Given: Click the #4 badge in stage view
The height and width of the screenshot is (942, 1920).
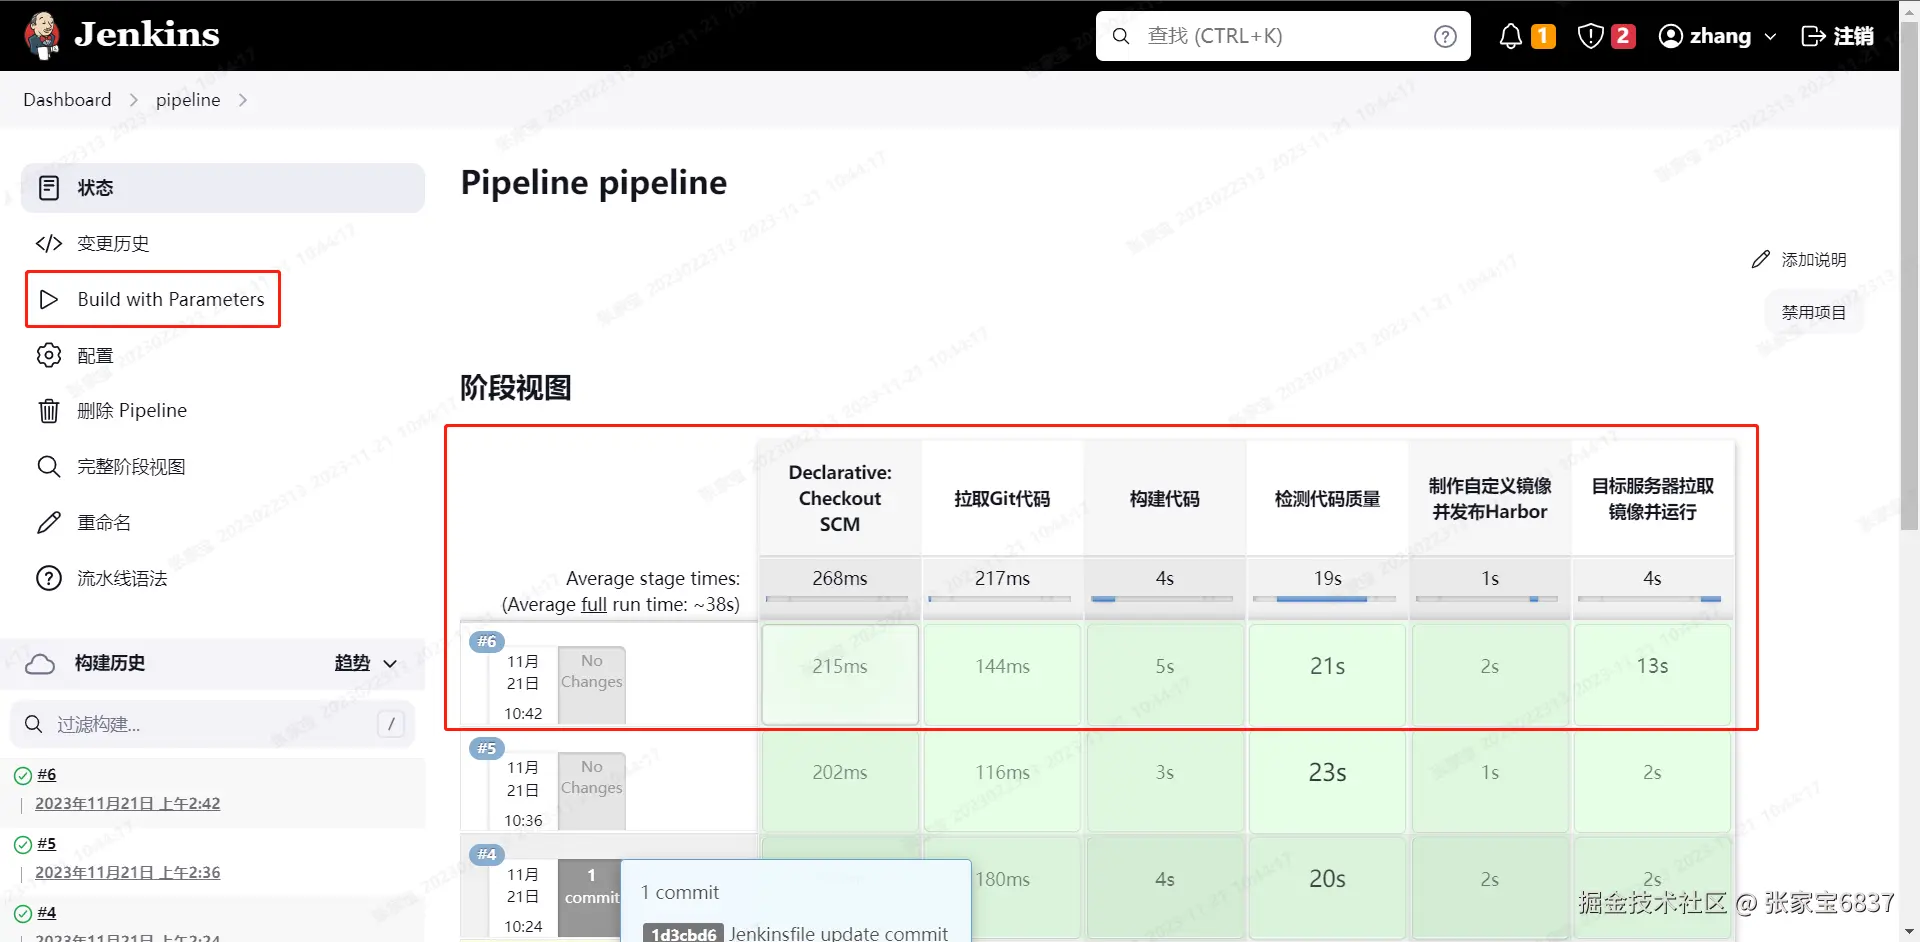Looking at the screenshot, I should point(487,854).
